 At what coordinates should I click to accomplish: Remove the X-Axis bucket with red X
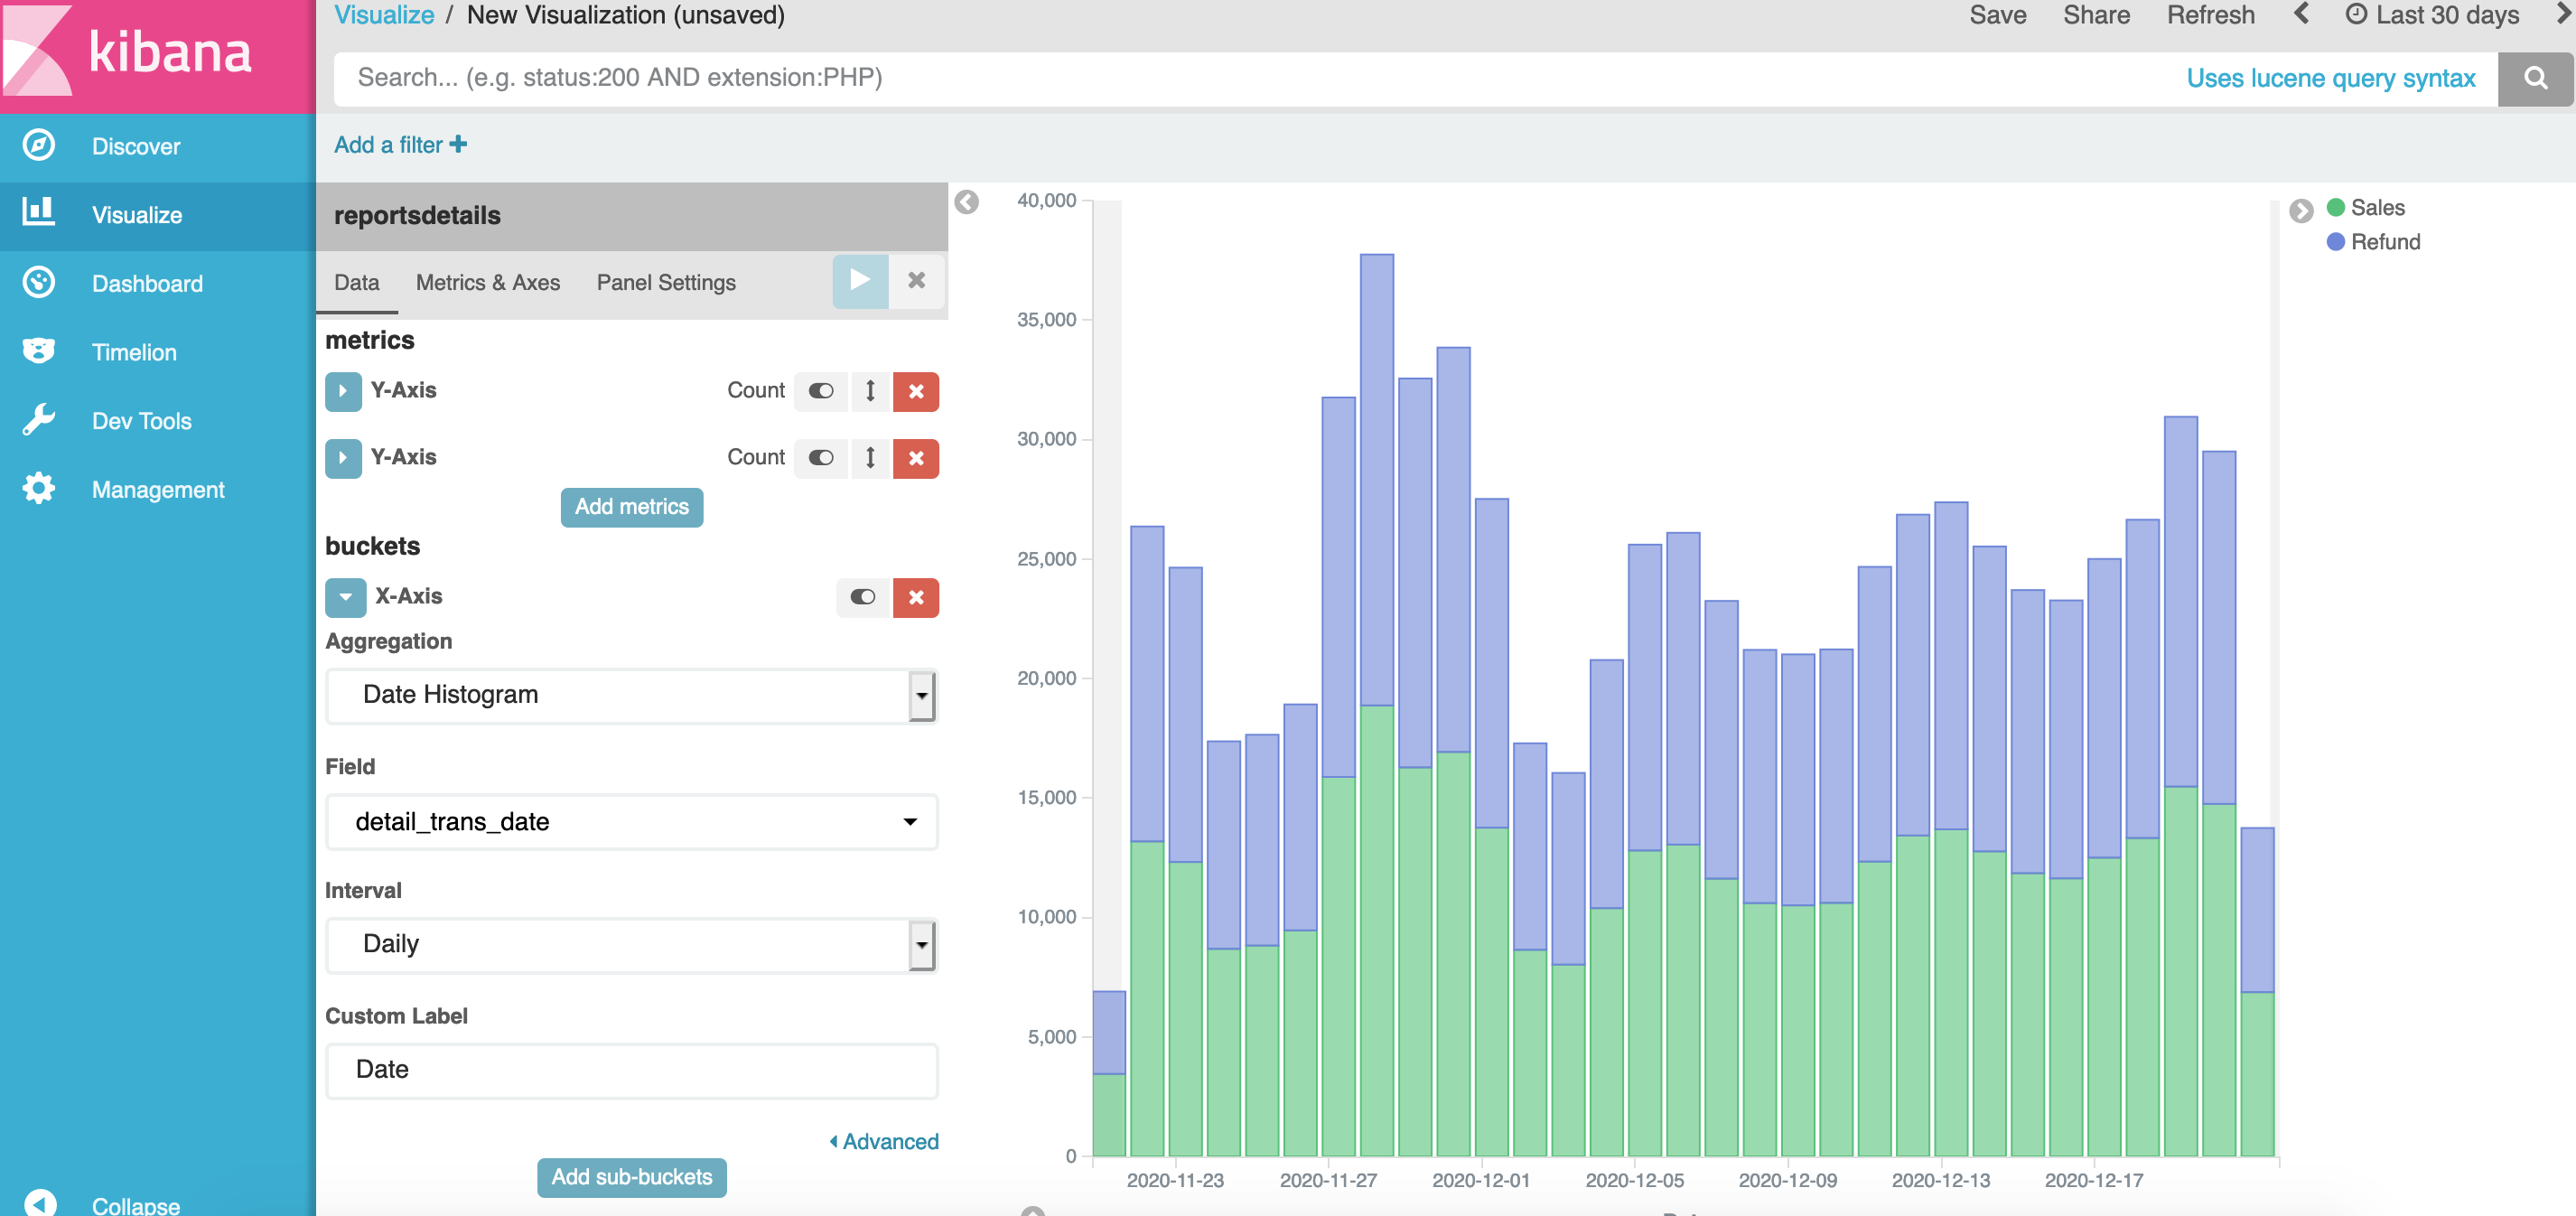[915, 597]
